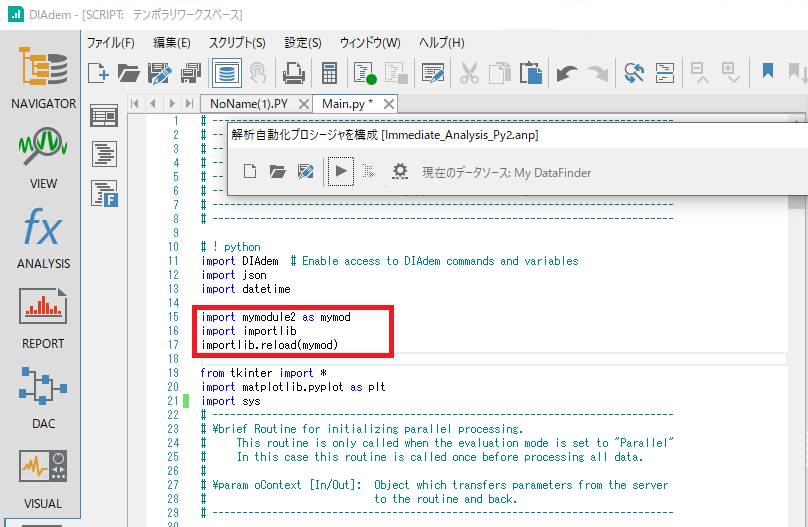Run analysis procedure with play button
Viewport: 808px width, 527px height.
click(341, 171)
